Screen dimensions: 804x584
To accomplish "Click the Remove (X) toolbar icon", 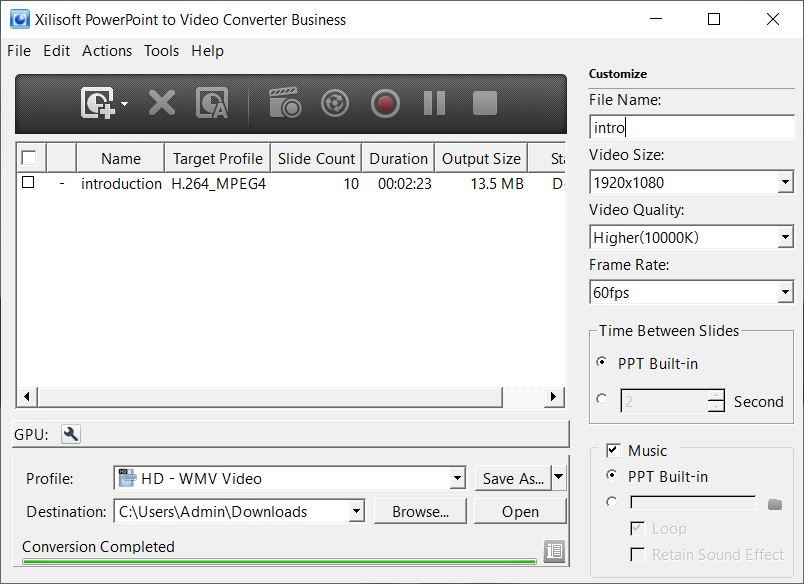I will click(161, 103).
